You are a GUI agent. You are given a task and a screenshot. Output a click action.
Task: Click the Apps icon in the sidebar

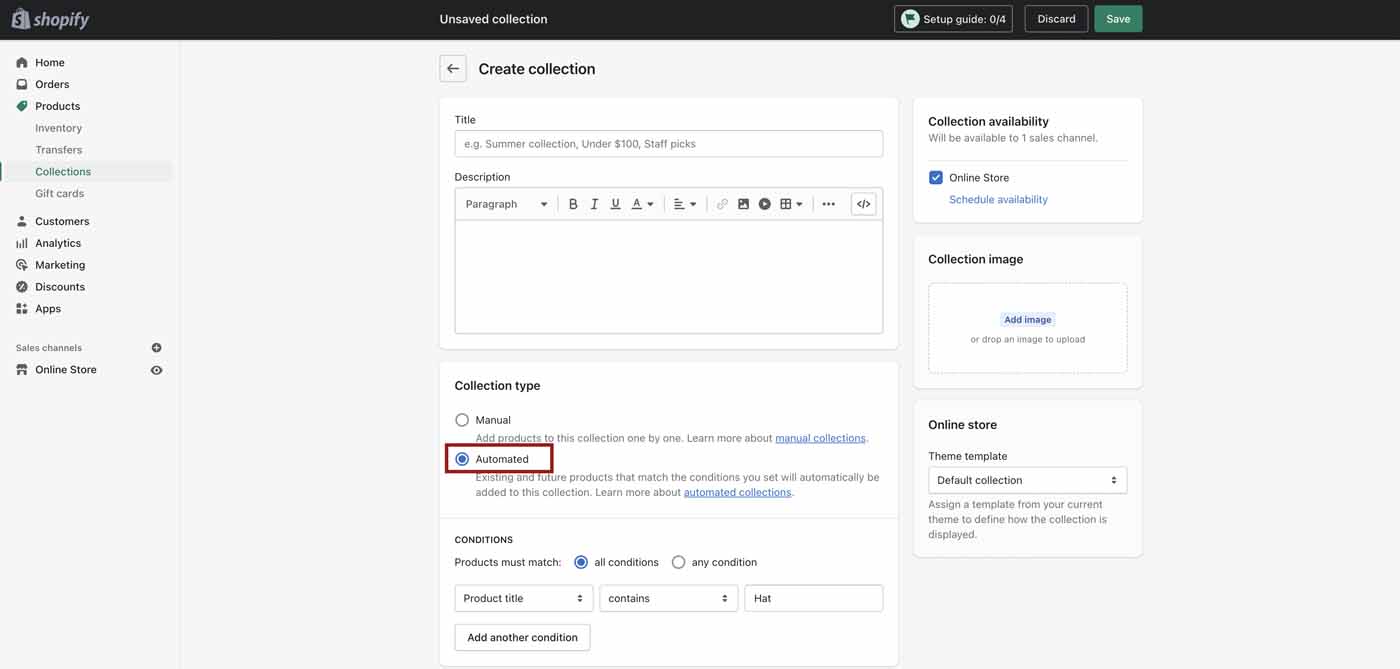22,309
